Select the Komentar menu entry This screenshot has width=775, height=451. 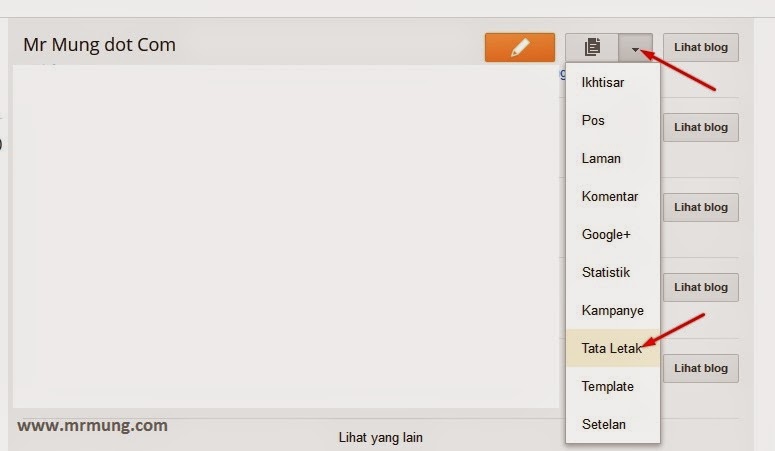[x=612, y=196]
